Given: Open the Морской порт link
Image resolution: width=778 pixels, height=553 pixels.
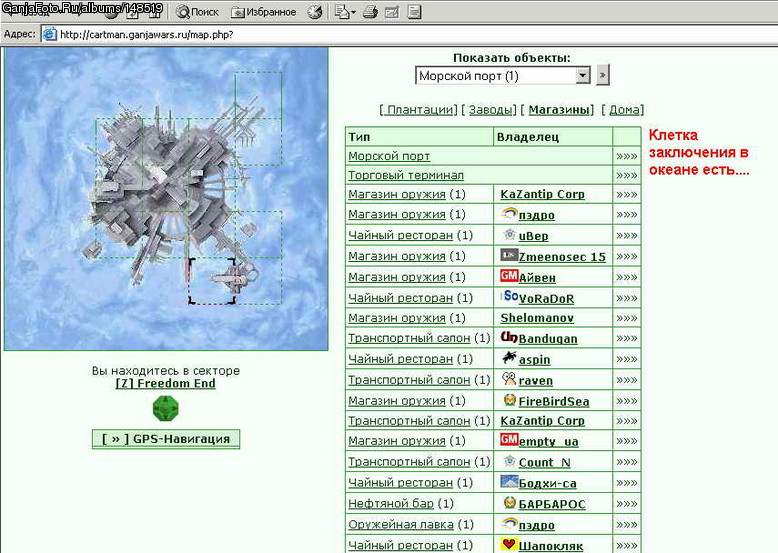Looking at the screenshot, I should pos(389,156).
